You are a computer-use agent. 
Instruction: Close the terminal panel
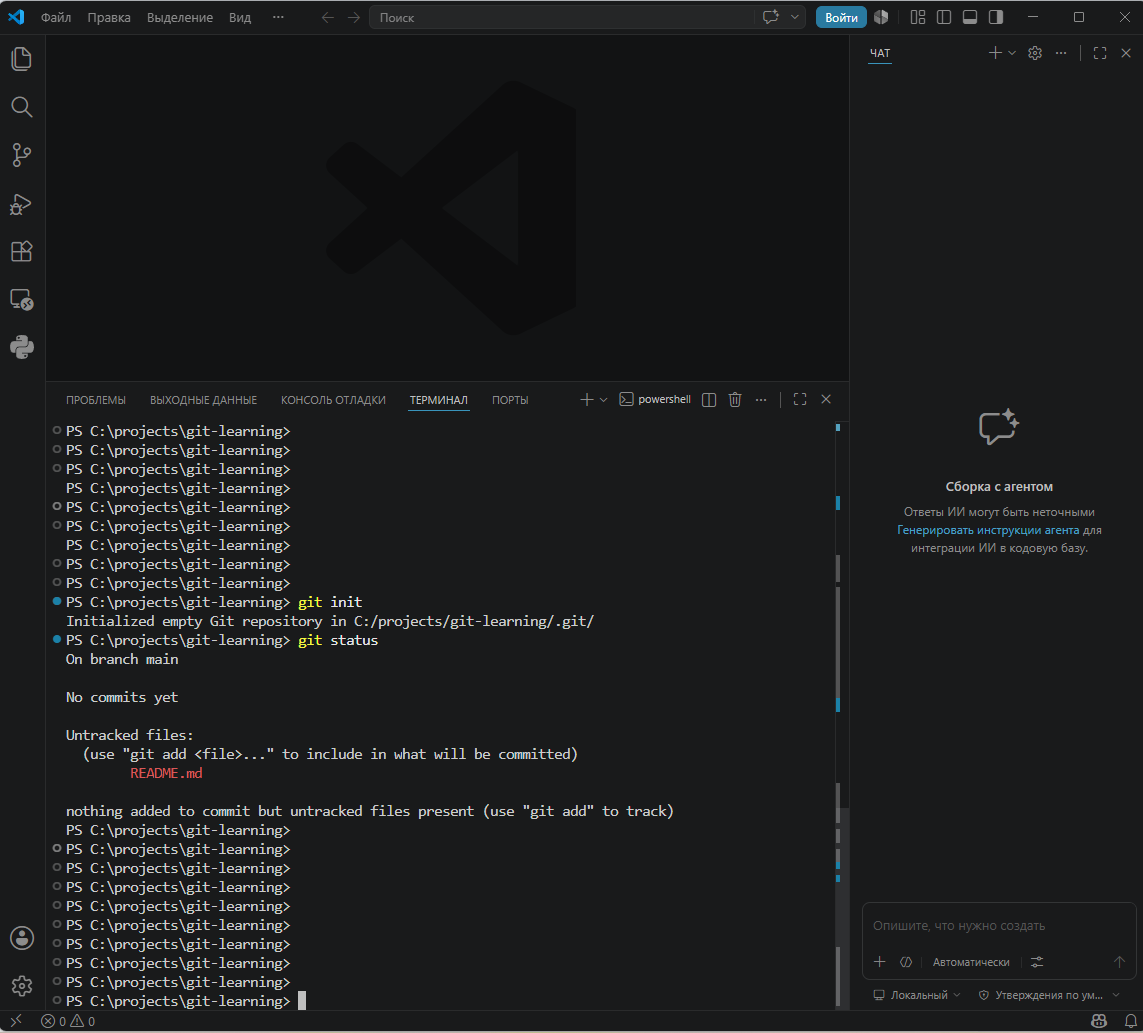point(826,399)
